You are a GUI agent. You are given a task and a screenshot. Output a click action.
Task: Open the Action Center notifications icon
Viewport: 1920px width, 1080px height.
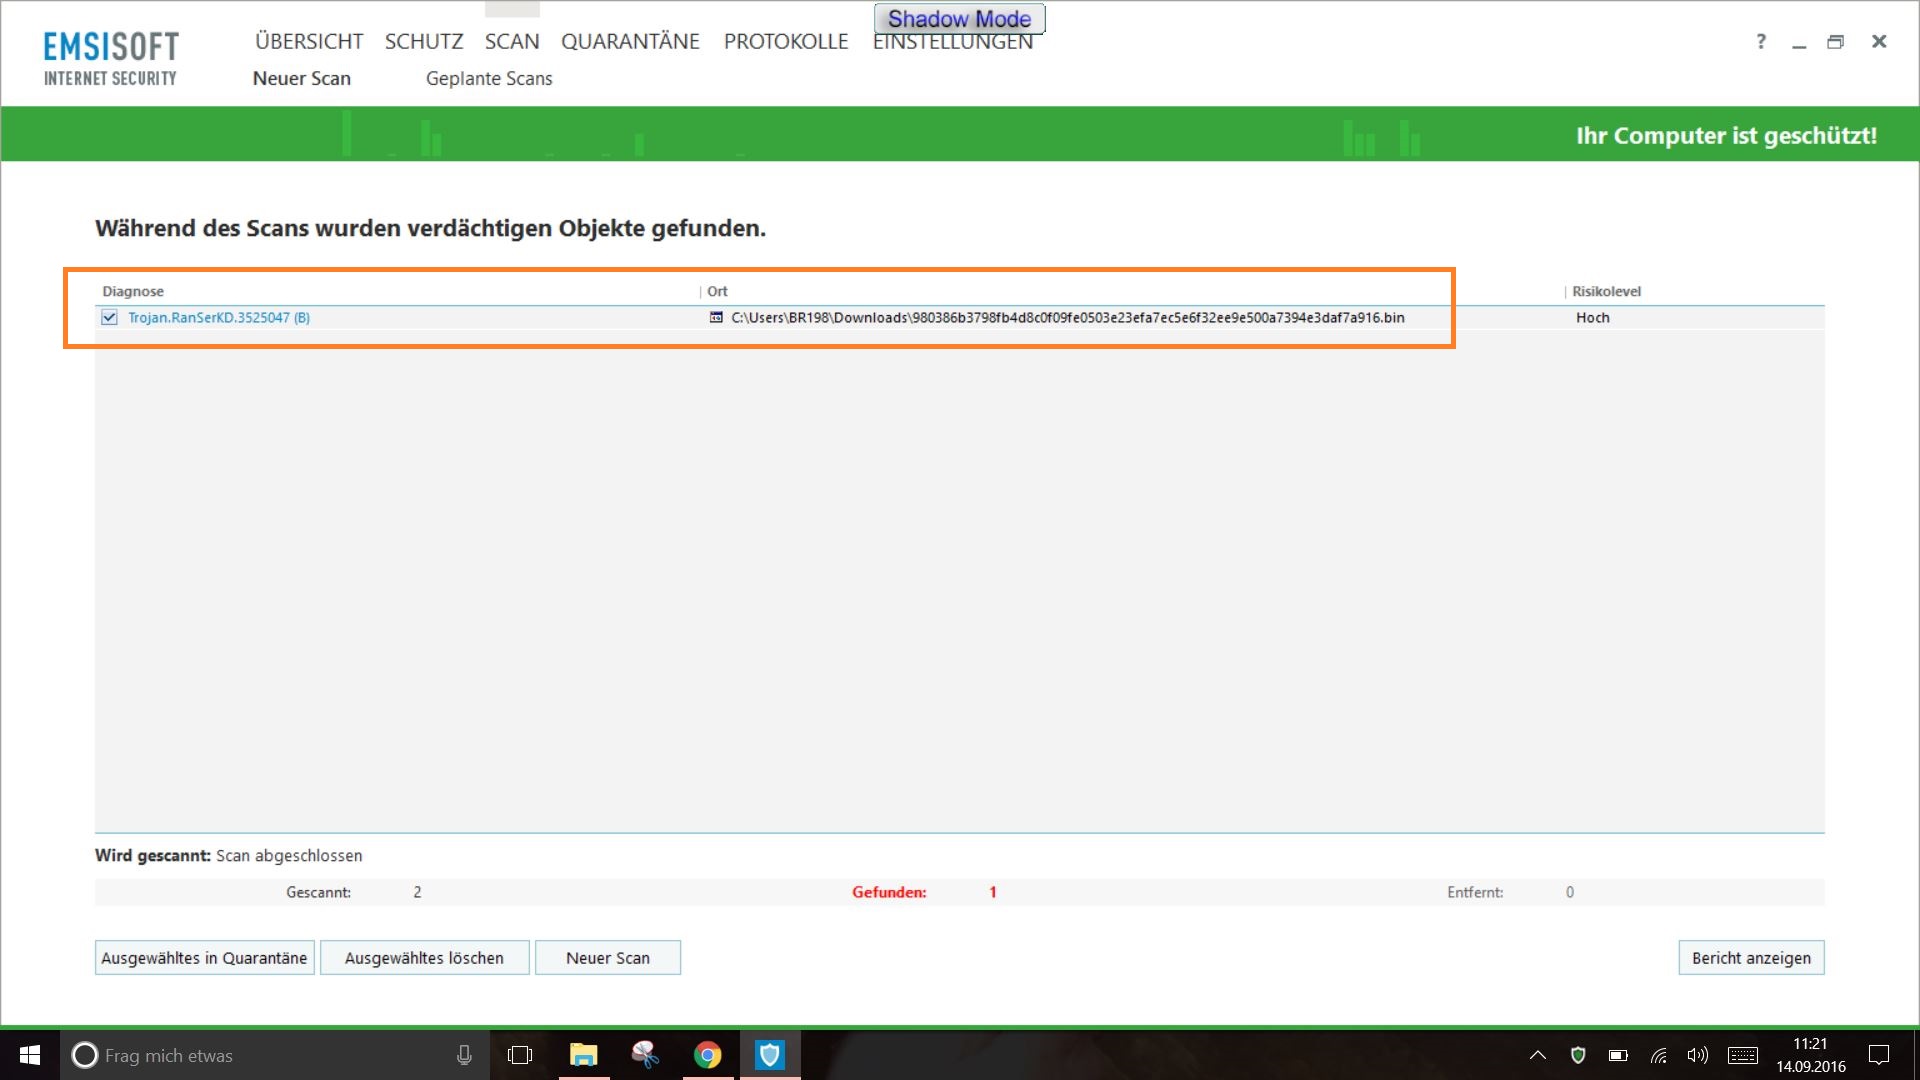click(1879, 1055)
